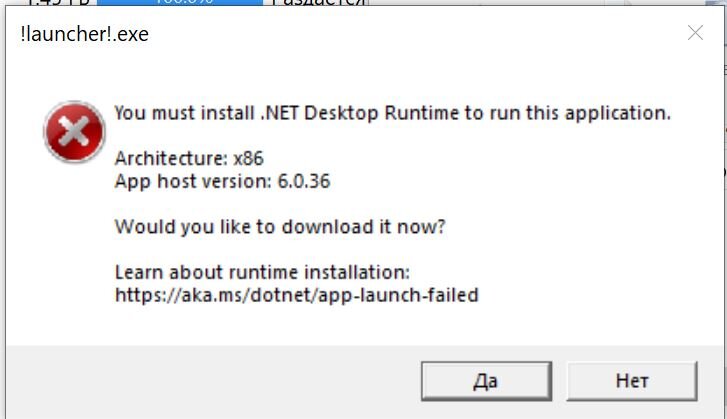The width and height of the screenshot is (727, 419).
Task: Click the "Architecture" label text
Action: pos(170,158)
